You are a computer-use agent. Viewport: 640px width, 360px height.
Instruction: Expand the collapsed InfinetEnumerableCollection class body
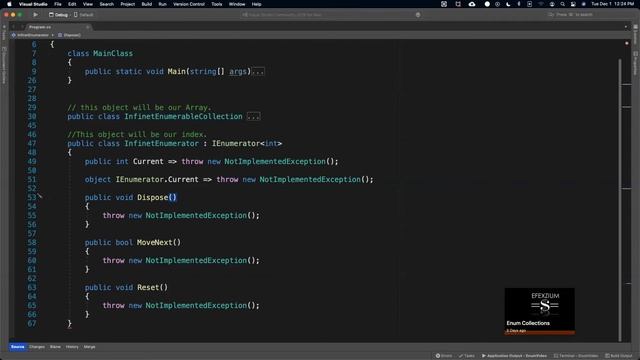tap(253, 117)
